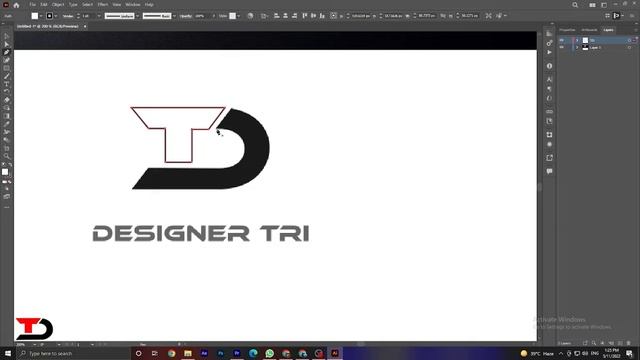The image size is (640, 360).
Task: Open the stroke color dropdown arrow
Action: point(56,16)
